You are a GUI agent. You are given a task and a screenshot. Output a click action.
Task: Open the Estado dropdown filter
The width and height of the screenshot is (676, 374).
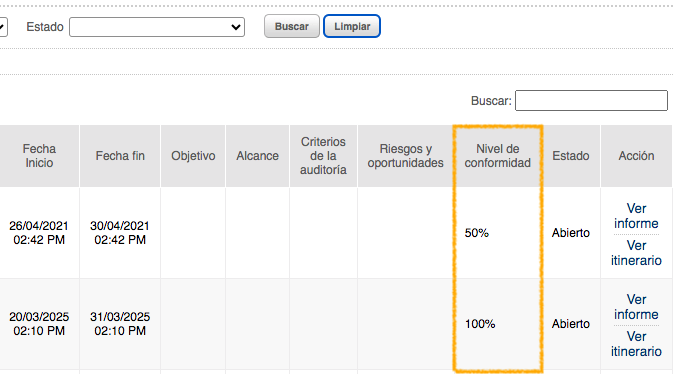(157, 27)
